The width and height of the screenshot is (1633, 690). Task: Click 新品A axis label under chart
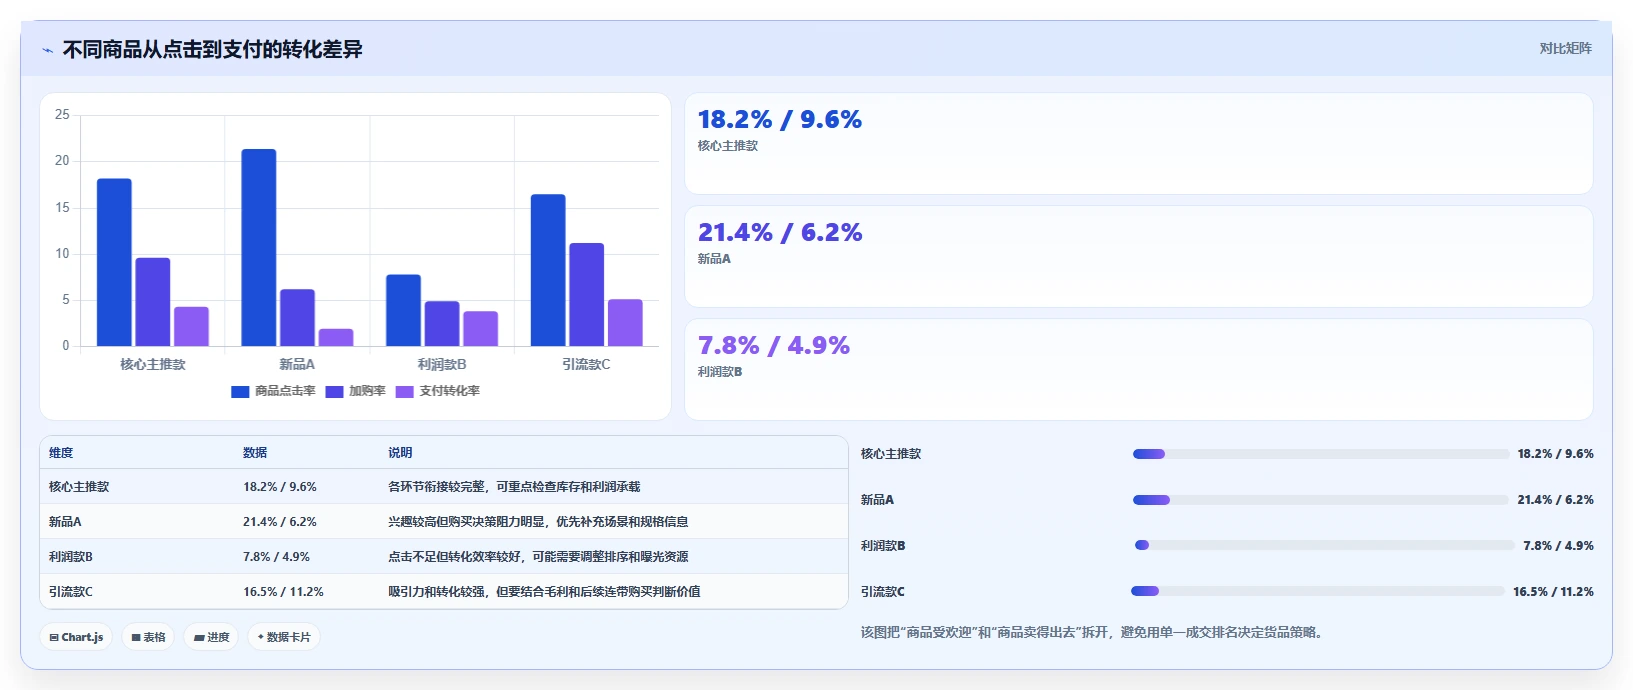(297, 364)
